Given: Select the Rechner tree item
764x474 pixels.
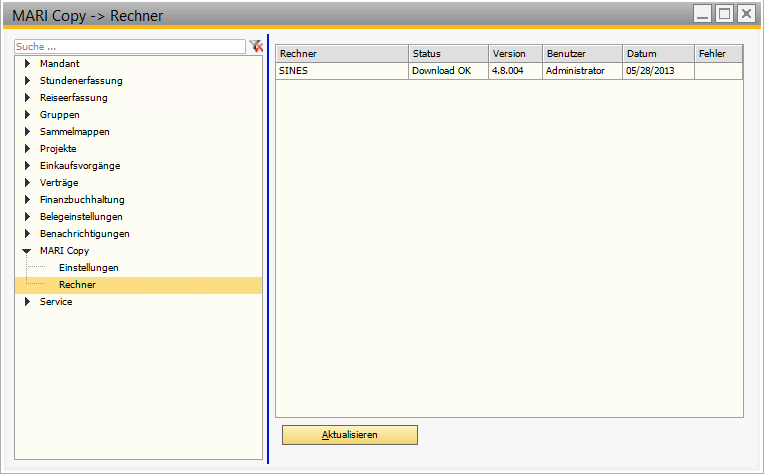Looking at the screenshot, I should click(x=77, y=285).
